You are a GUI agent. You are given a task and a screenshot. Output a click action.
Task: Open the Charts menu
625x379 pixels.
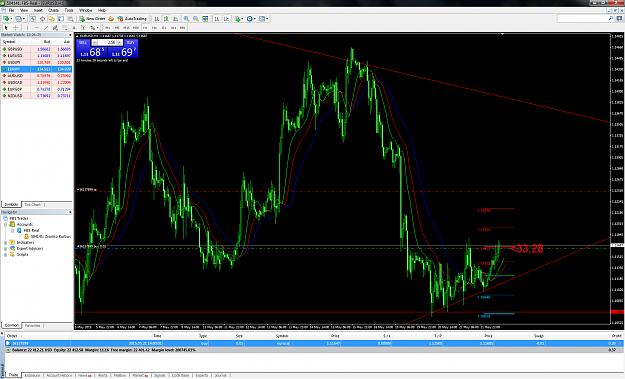(53, 10)
